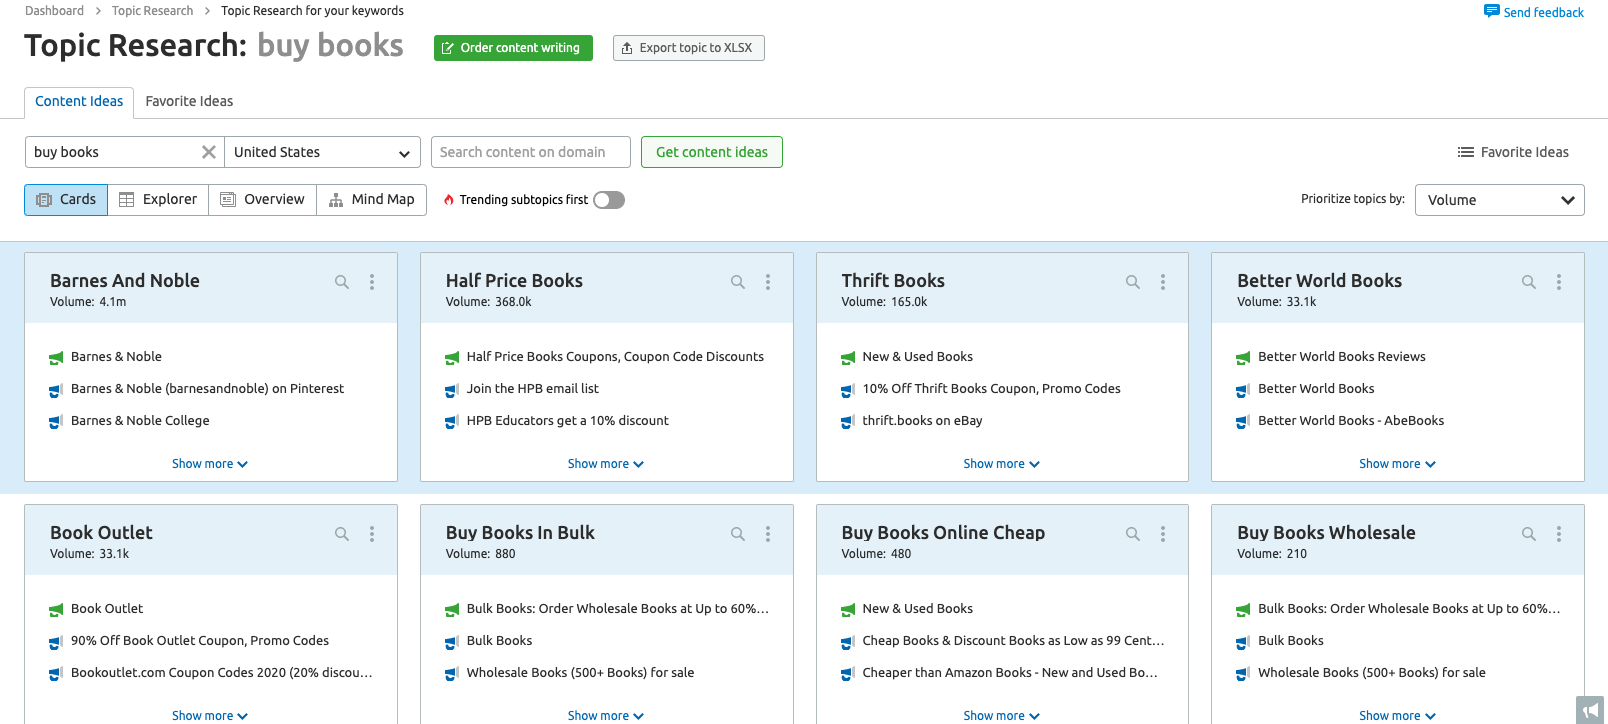
Task: Open three-dot menu on Buy Books In Bulk card
Action: click(x=768, y=534)
